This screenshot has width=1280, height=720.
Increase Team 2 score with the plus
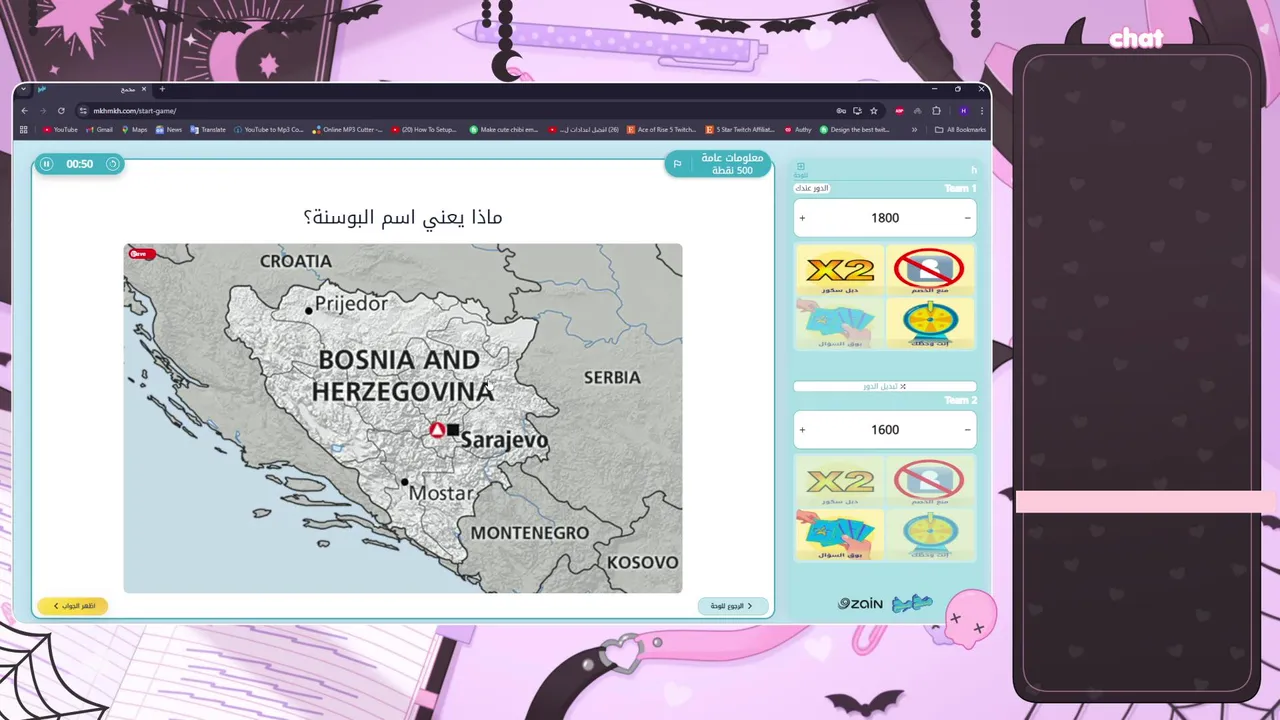[x=802, y=430]
